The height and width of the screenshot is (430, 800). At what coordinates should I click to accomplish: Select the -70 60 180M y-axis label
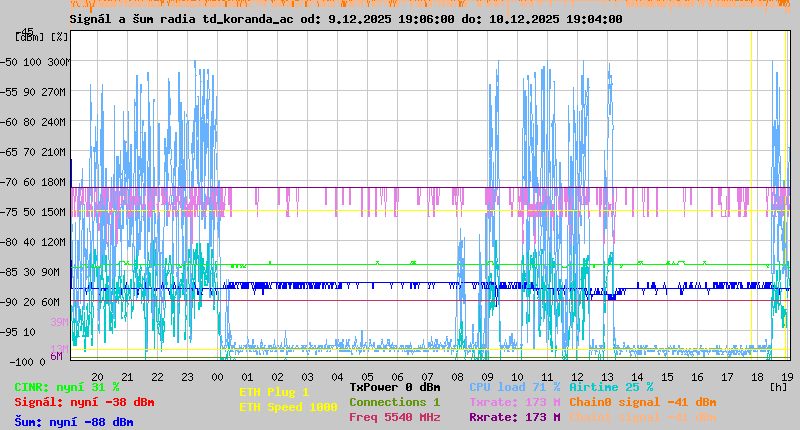[x=41, y=182]
